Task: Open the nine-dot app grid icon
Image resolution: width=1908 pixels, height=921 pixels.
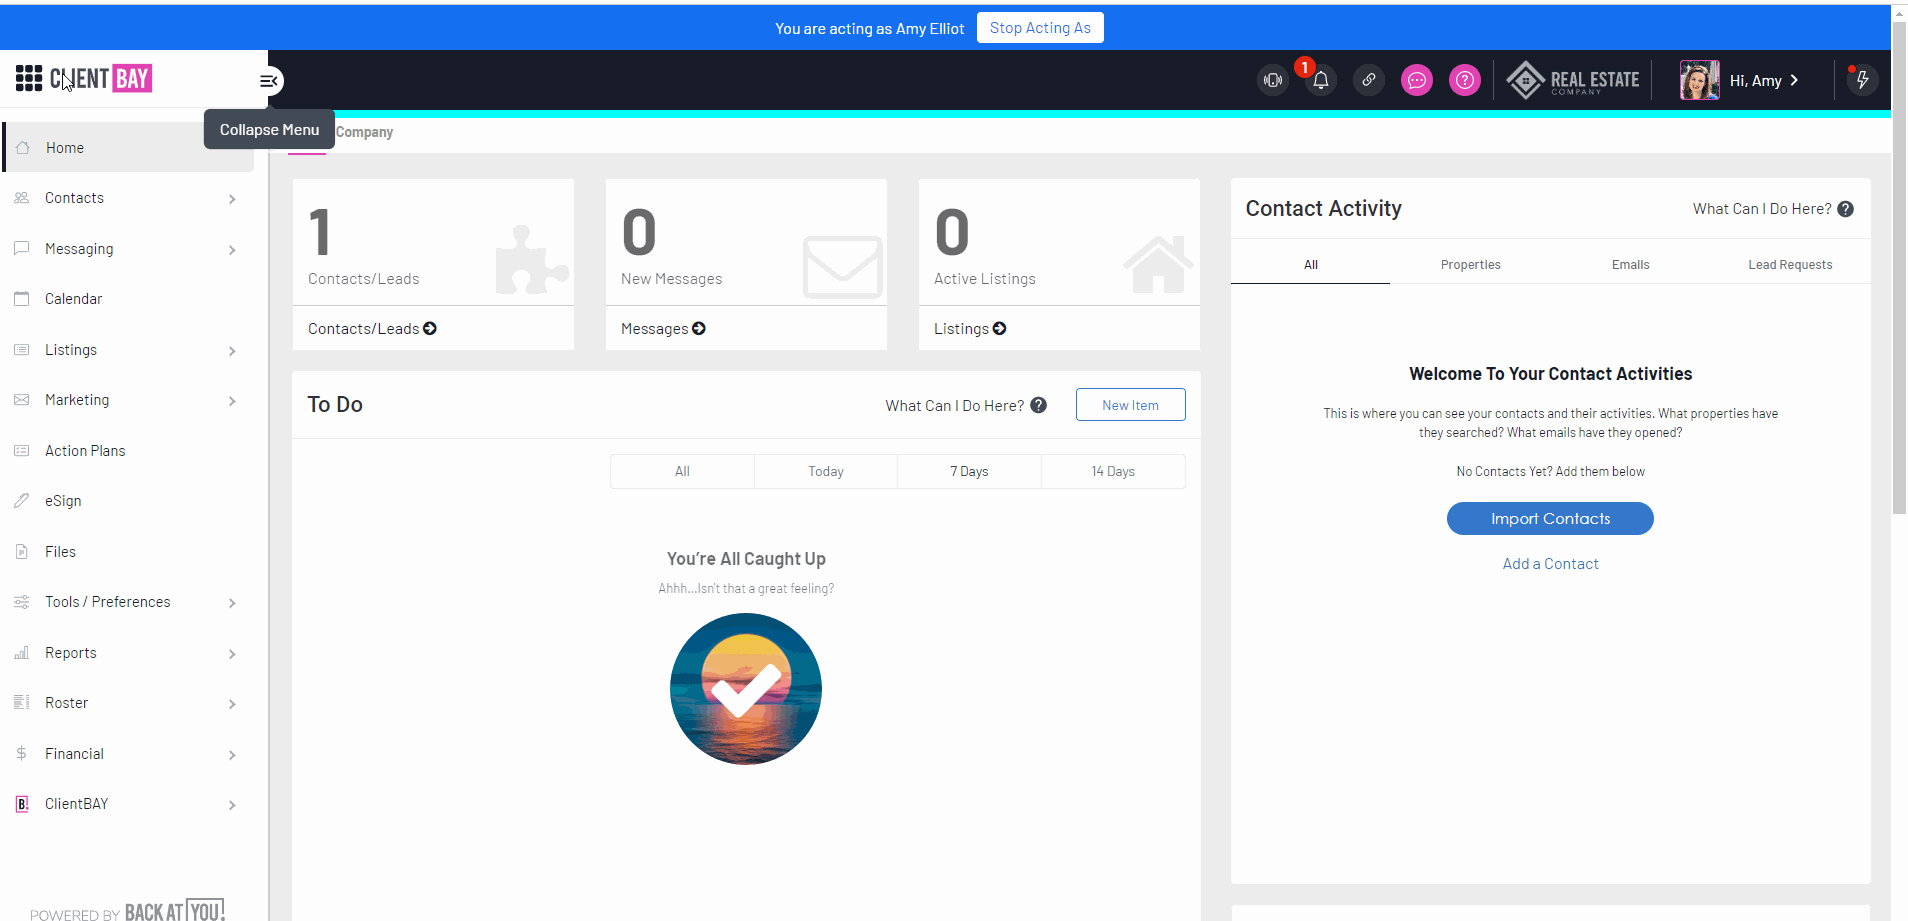Action: click(28, 78)
